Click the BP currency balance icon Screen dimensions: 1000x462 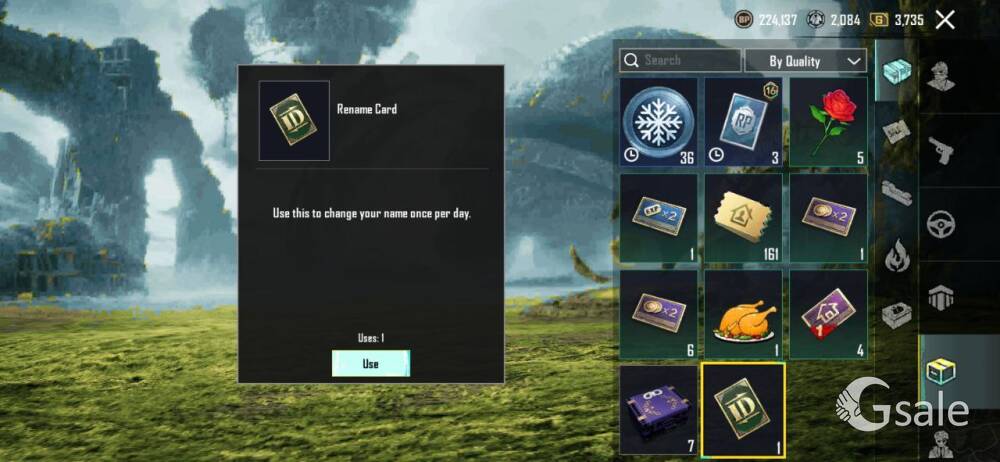[744, 20]
